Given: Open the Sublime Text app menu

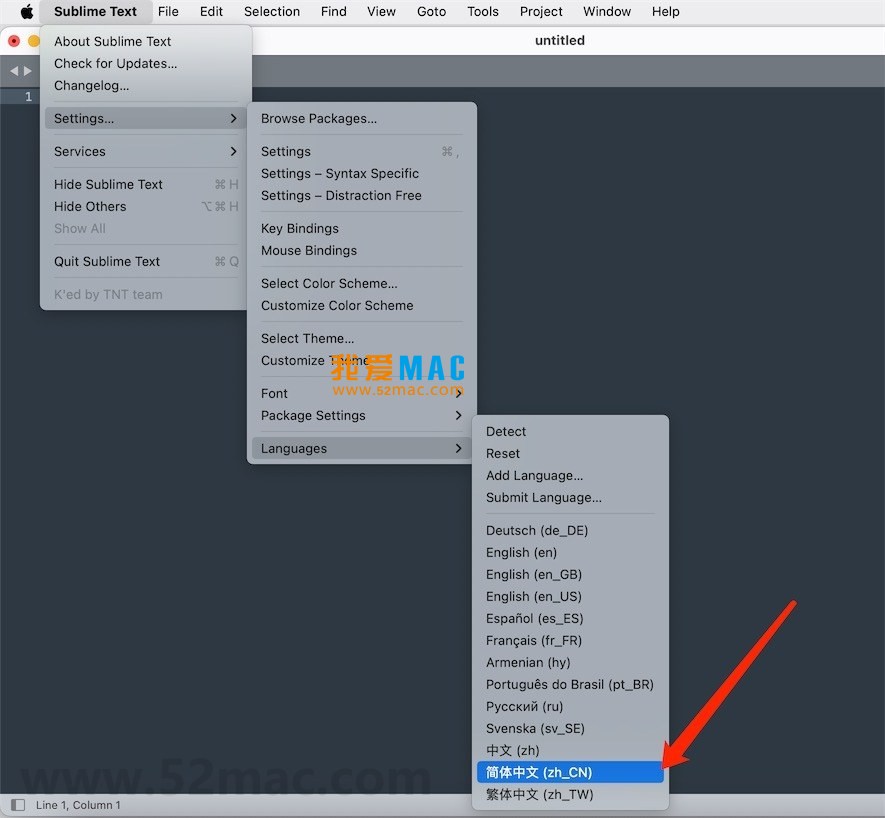Looking at the screenshot, I should pos(95,11).
